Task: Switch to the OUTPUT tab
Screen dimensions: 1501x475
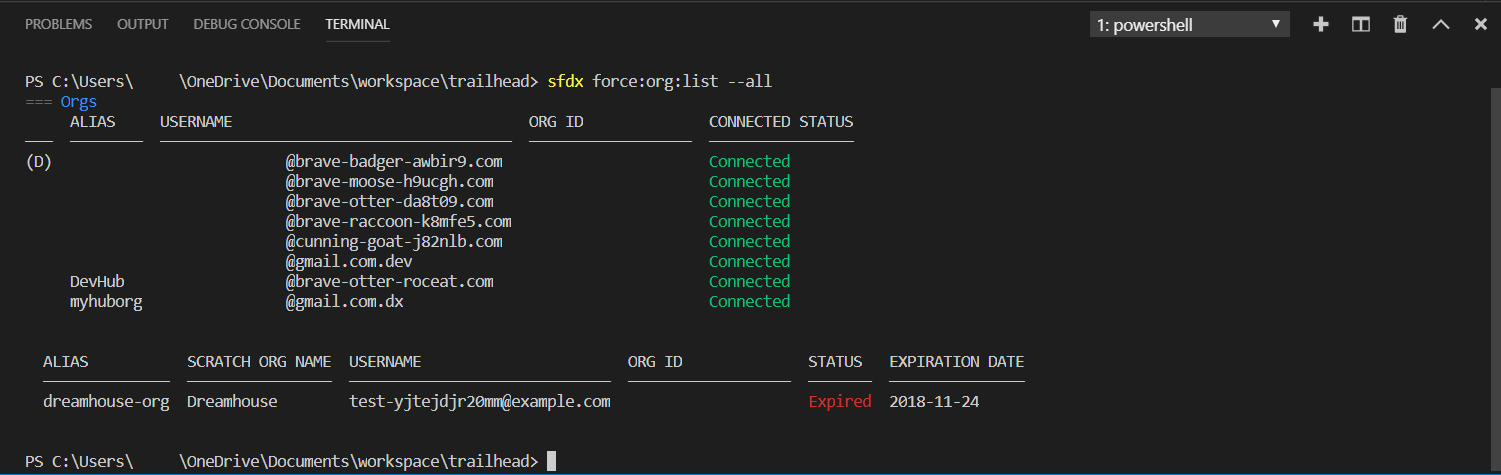Action: pos(143,24)
